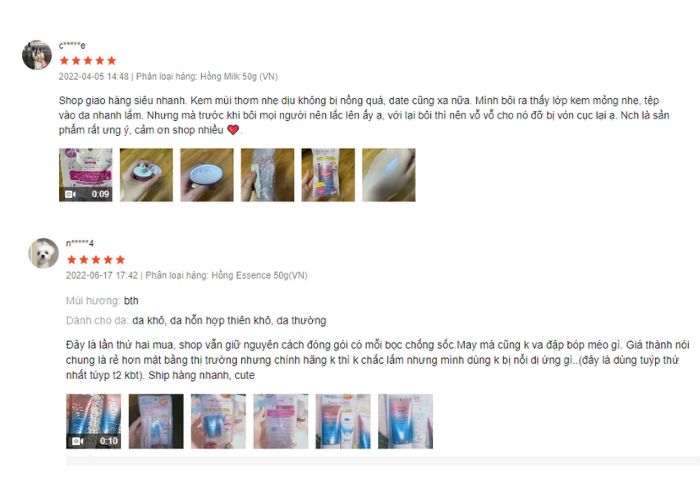
Task: Open last photo in second review
Action: 405,421
